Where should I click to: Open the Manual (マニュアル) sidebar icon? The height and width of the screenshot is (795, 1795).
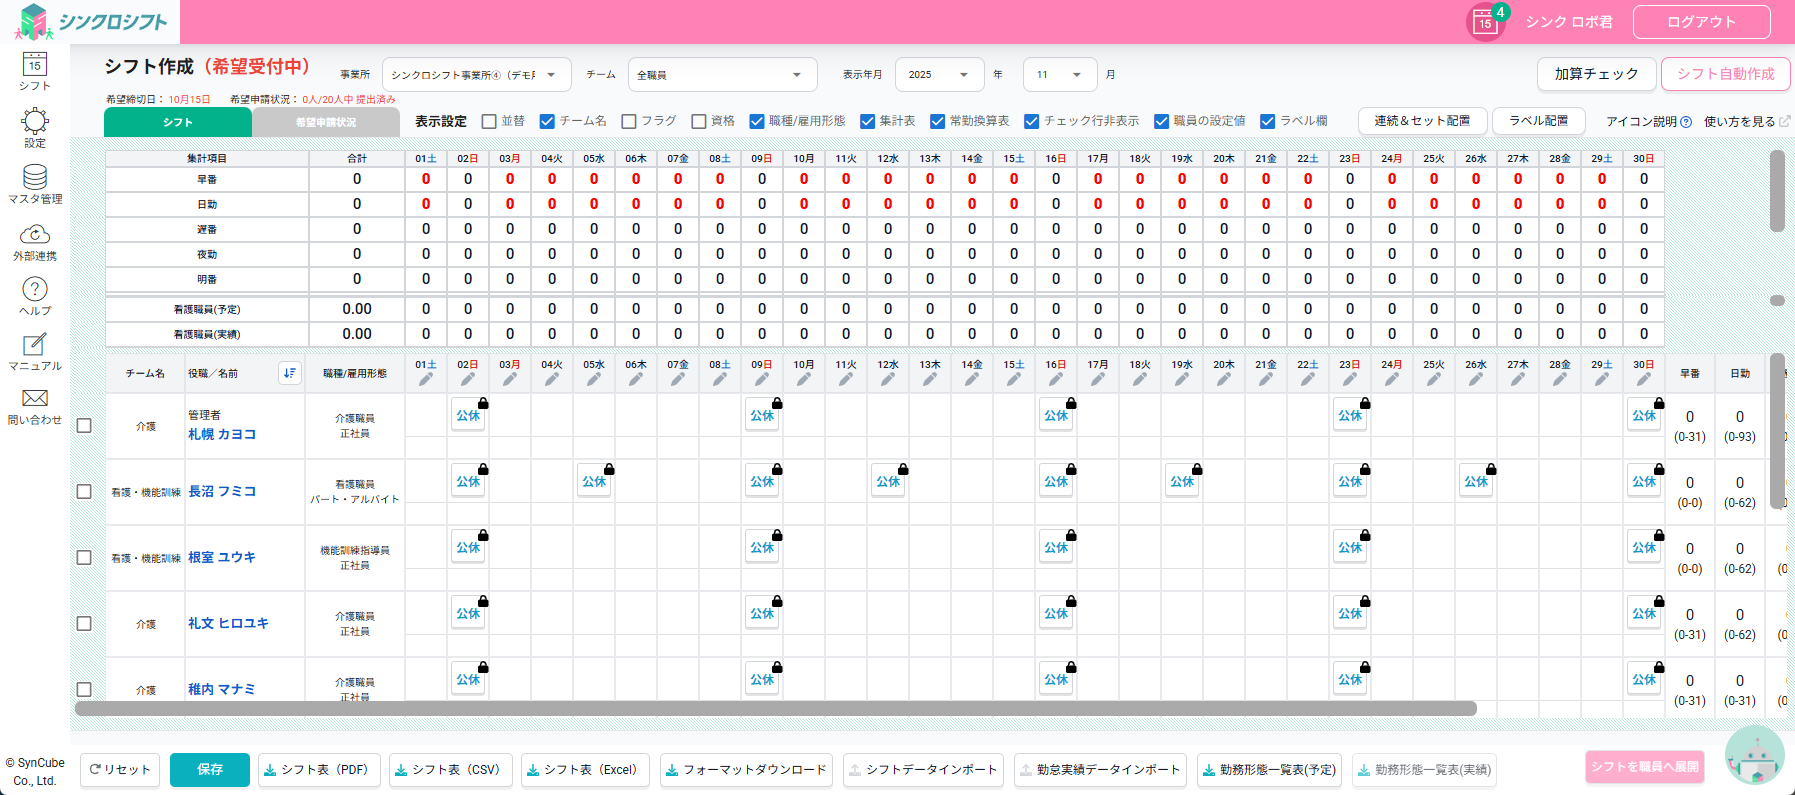pos(35,348)
